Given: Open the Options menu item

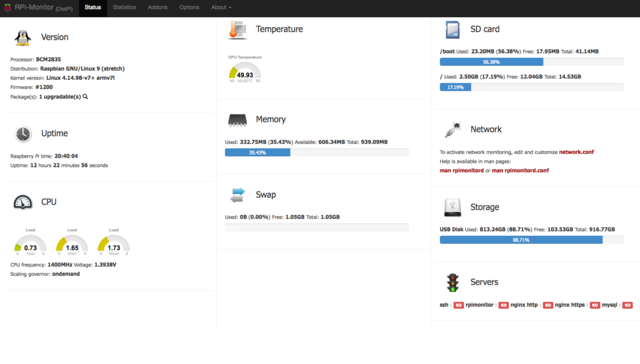Looking at the screenshot, I should [189, 7].
